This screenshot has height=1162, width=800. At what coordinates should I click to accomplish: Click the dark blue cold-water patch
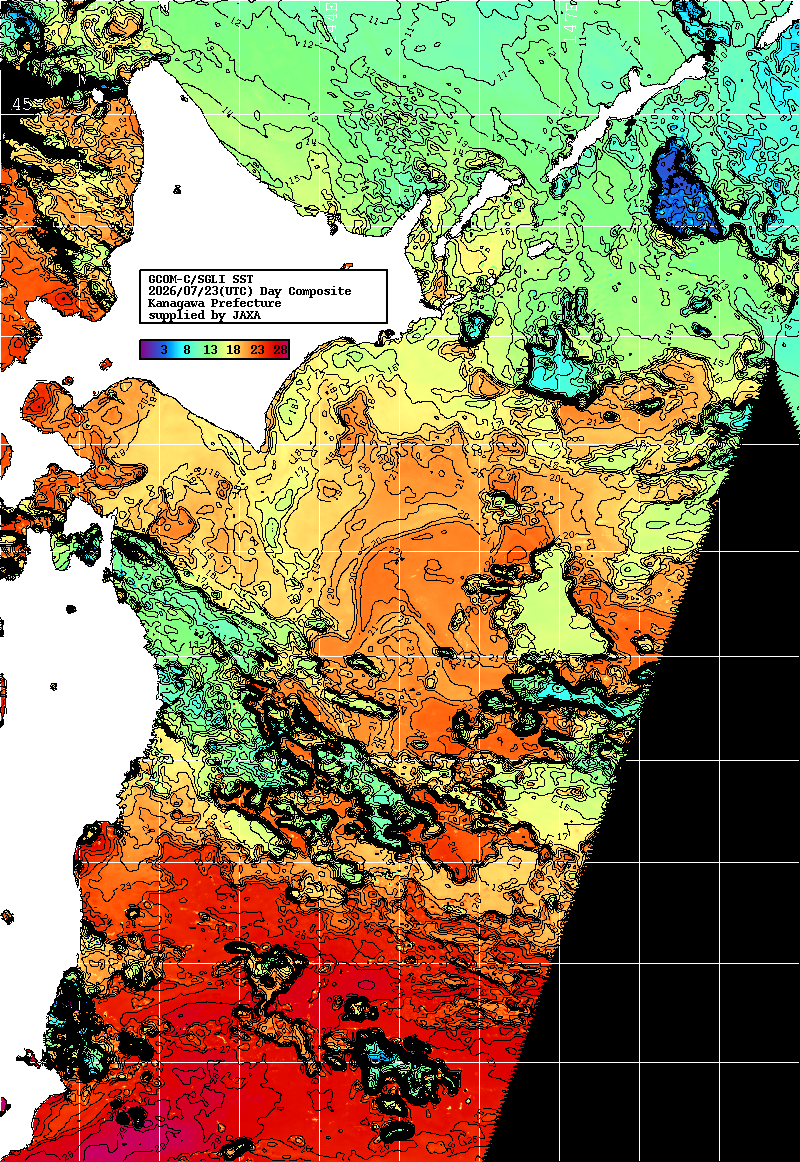(x=684, y=190)
